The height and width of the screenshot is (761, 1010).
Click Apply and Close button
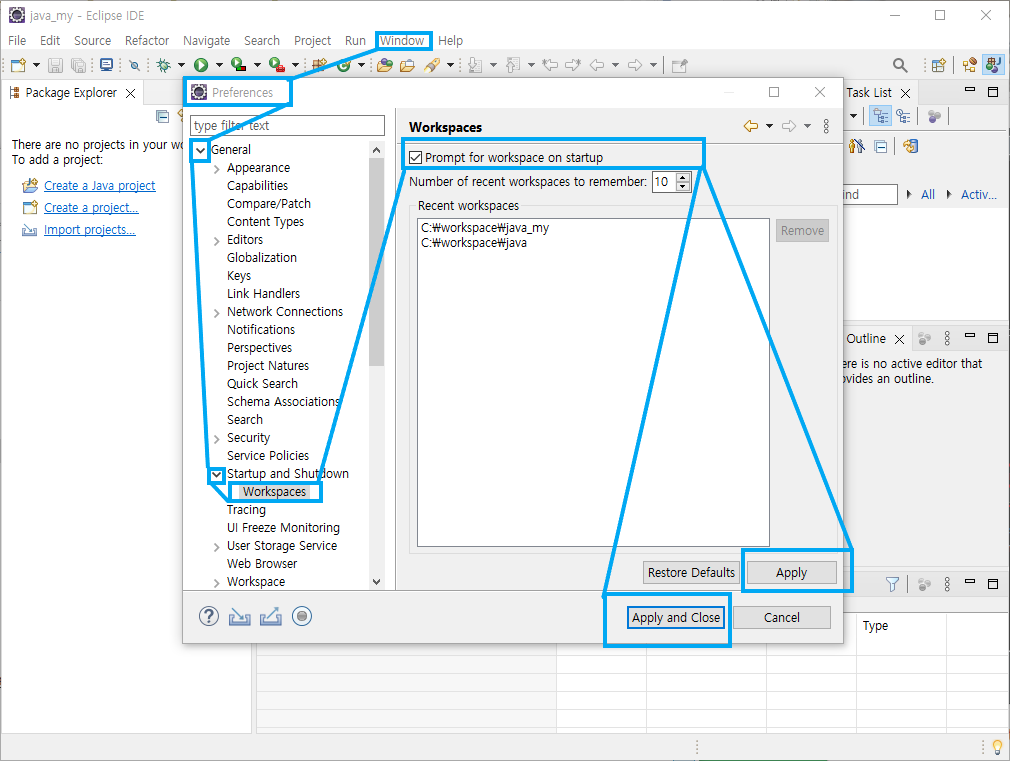pos(676,617)
